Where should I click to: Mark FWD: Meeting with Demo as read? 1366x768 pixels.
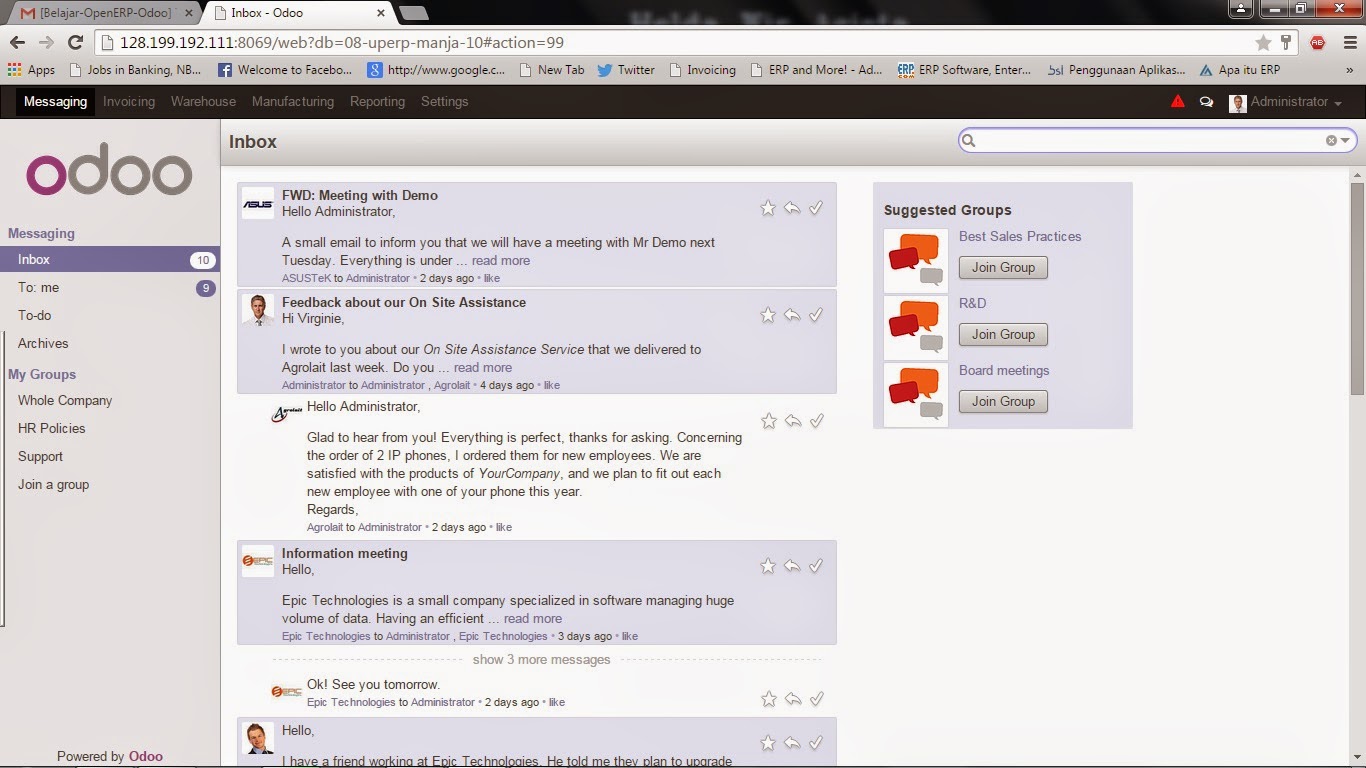point(816,208)
